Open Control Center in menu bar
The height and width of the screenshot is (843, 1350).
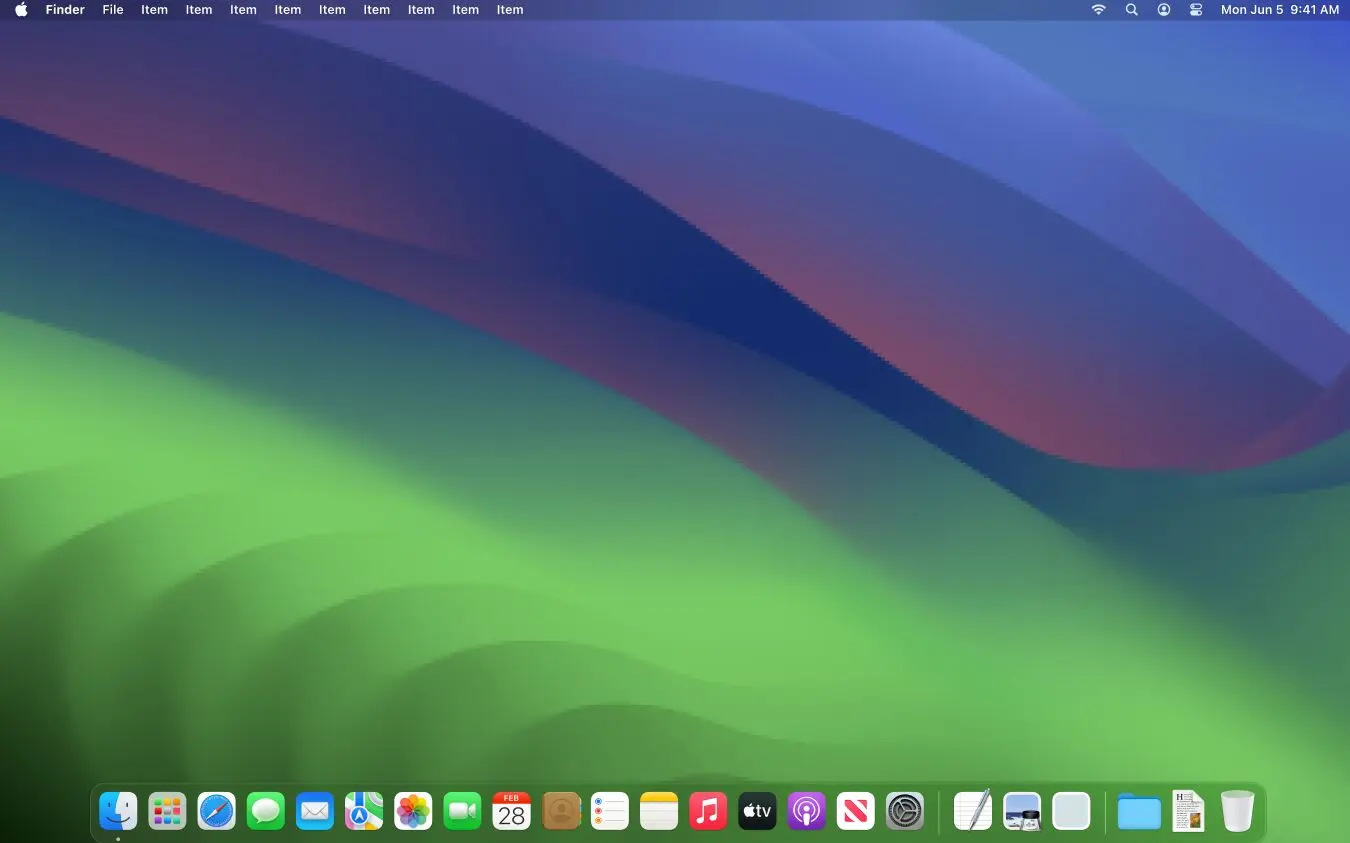click(1196, 10)
